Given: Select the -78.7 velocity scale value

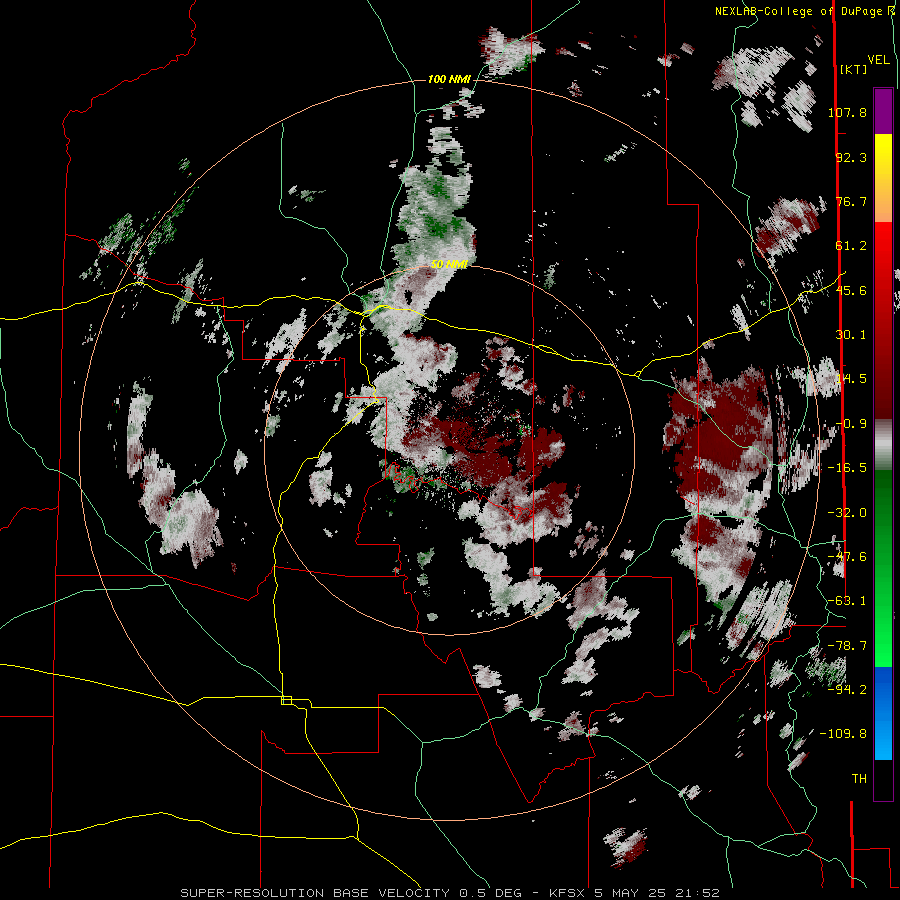Looking at the screenshot, I should (847, 646).
